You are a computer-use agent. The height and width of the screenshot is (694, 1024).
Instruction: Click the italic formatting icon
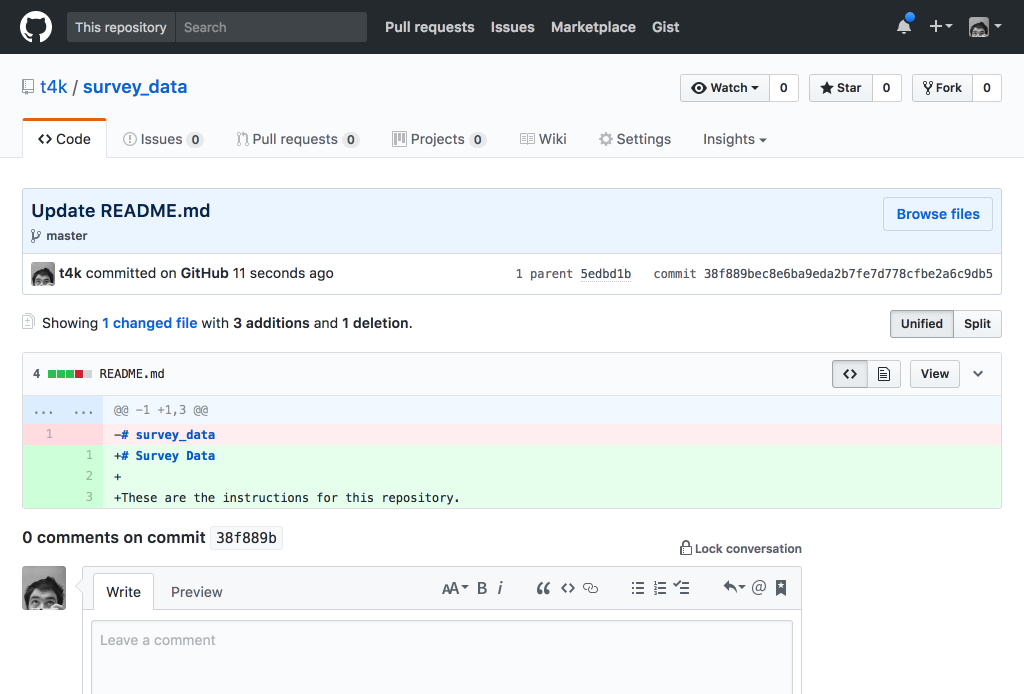point(500,588)
